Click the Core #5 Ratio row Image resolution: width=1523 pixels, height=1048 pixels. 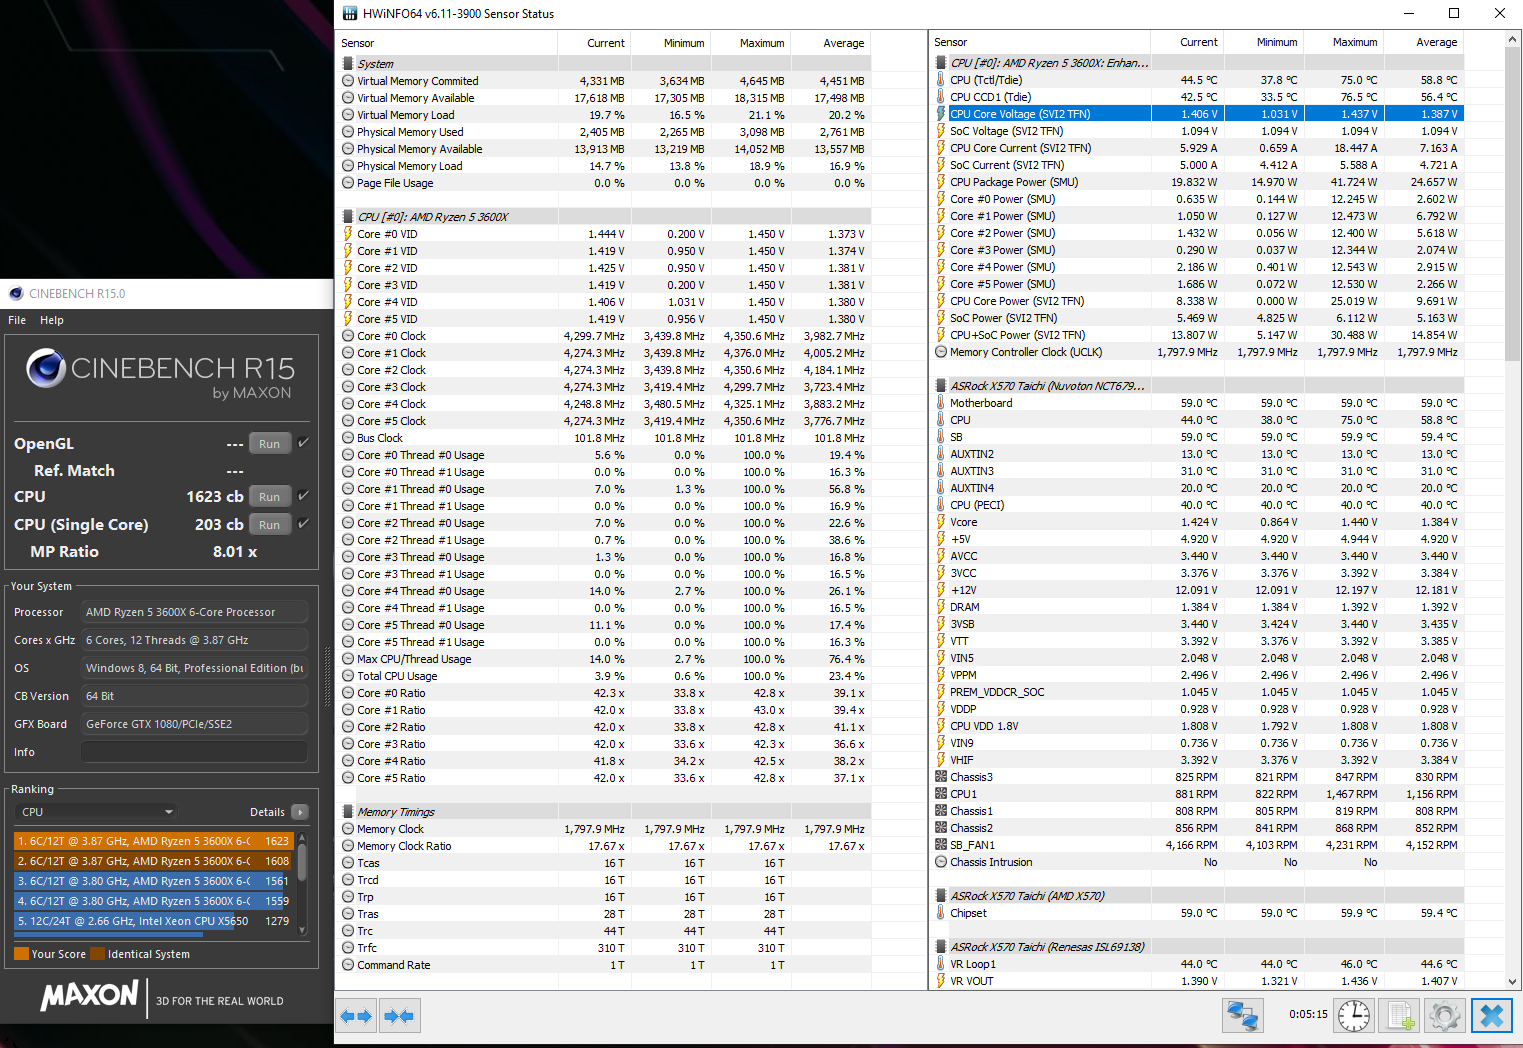point(606,778)
